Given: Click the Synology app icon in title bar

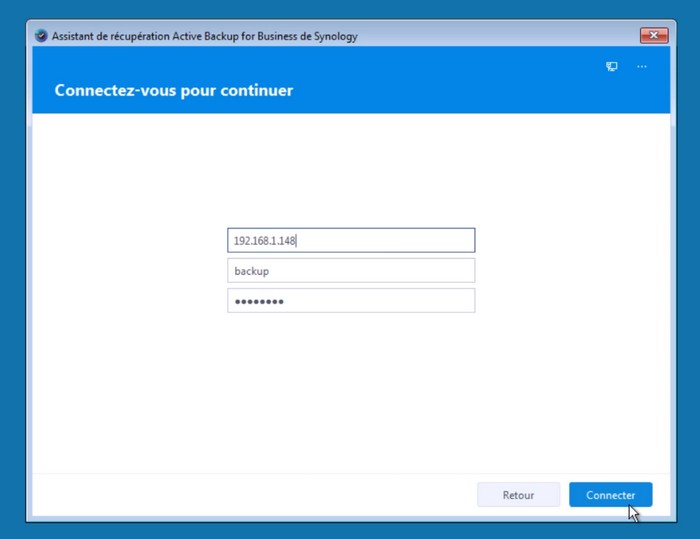Looking at the screenshot, I should point(41,36).
